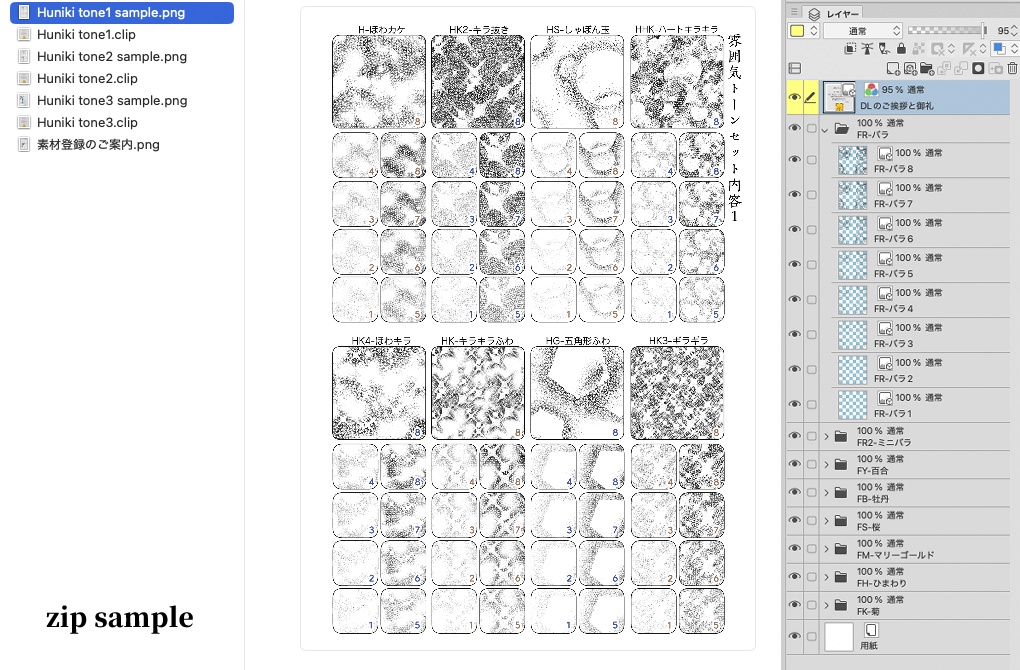The height and width of the screenshot is (670, 1020).
Task: Click the HG-五角形ふわ large tone preview
Action: click(x=577, y=392)
